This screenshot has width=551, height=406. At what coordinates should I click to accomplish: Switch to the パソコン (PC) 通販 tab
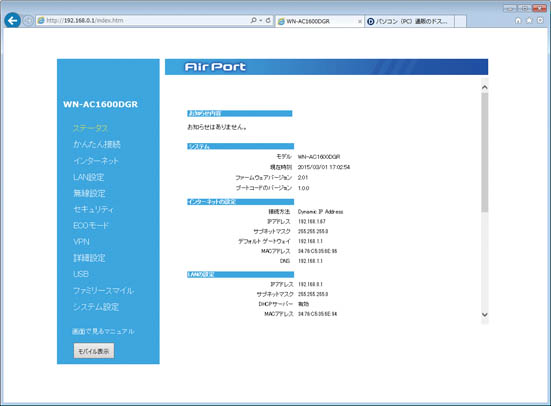tap(409, 21)
